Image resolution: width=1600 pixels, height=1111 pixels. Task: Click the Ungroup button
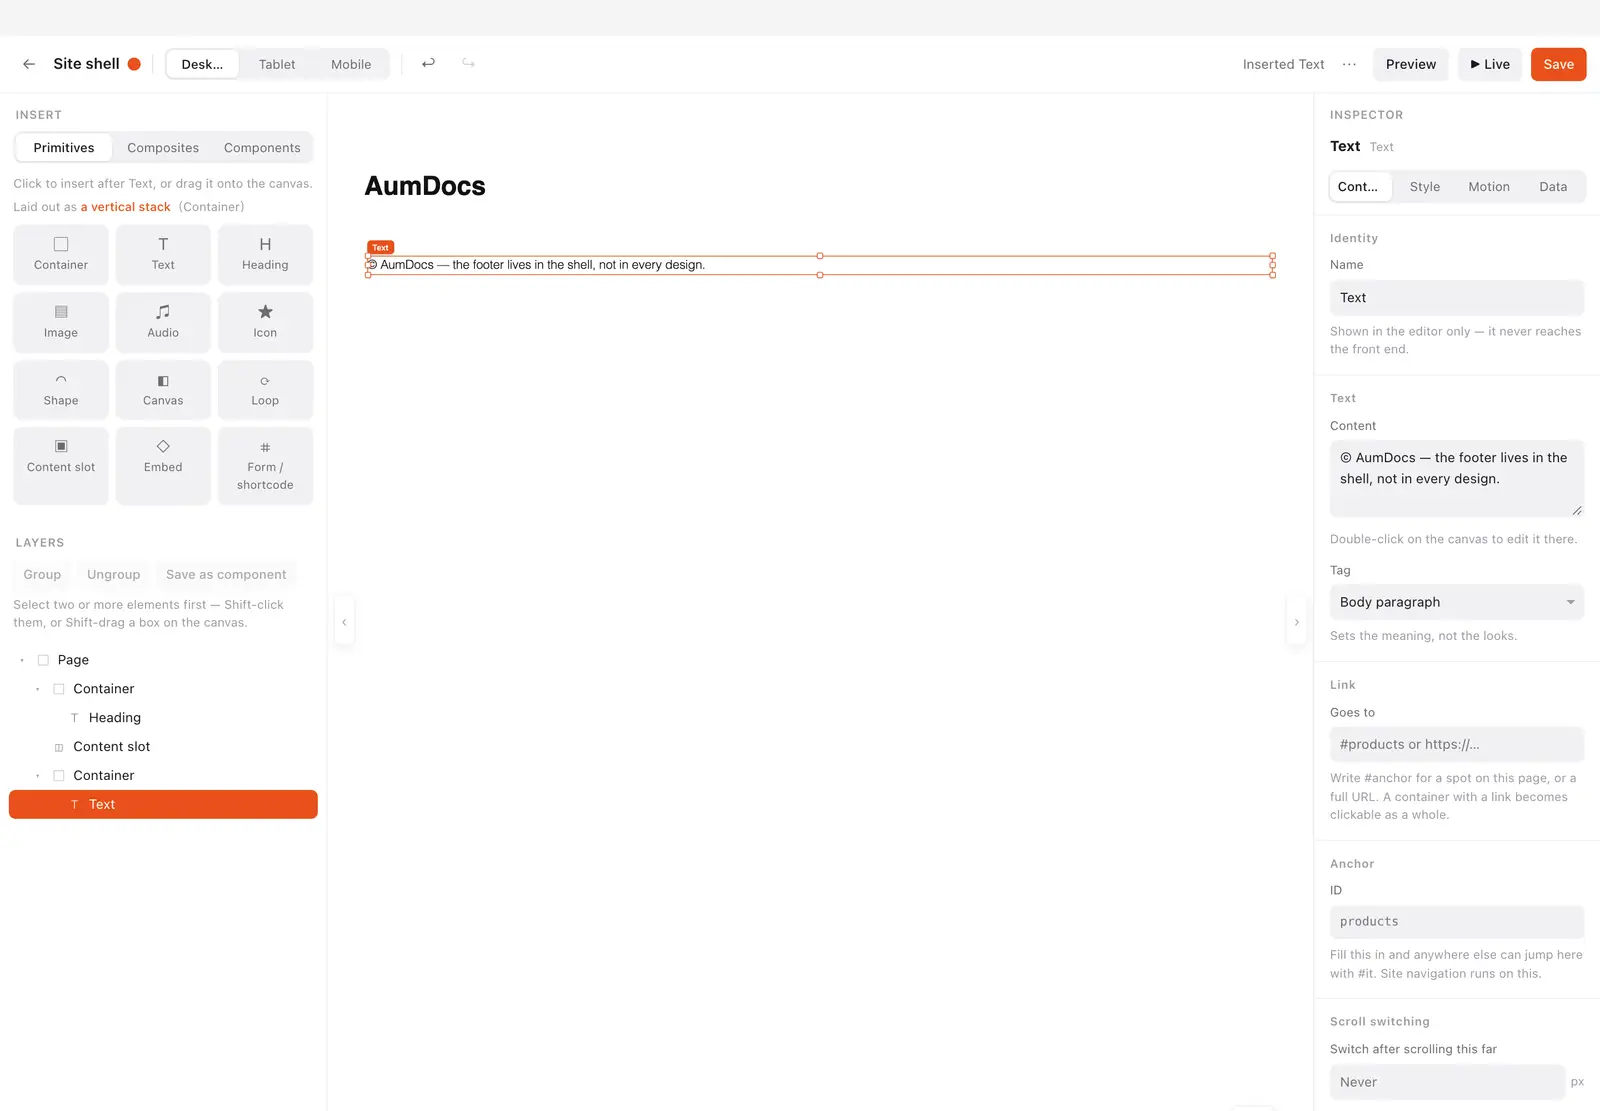click(x=113, y=575)
